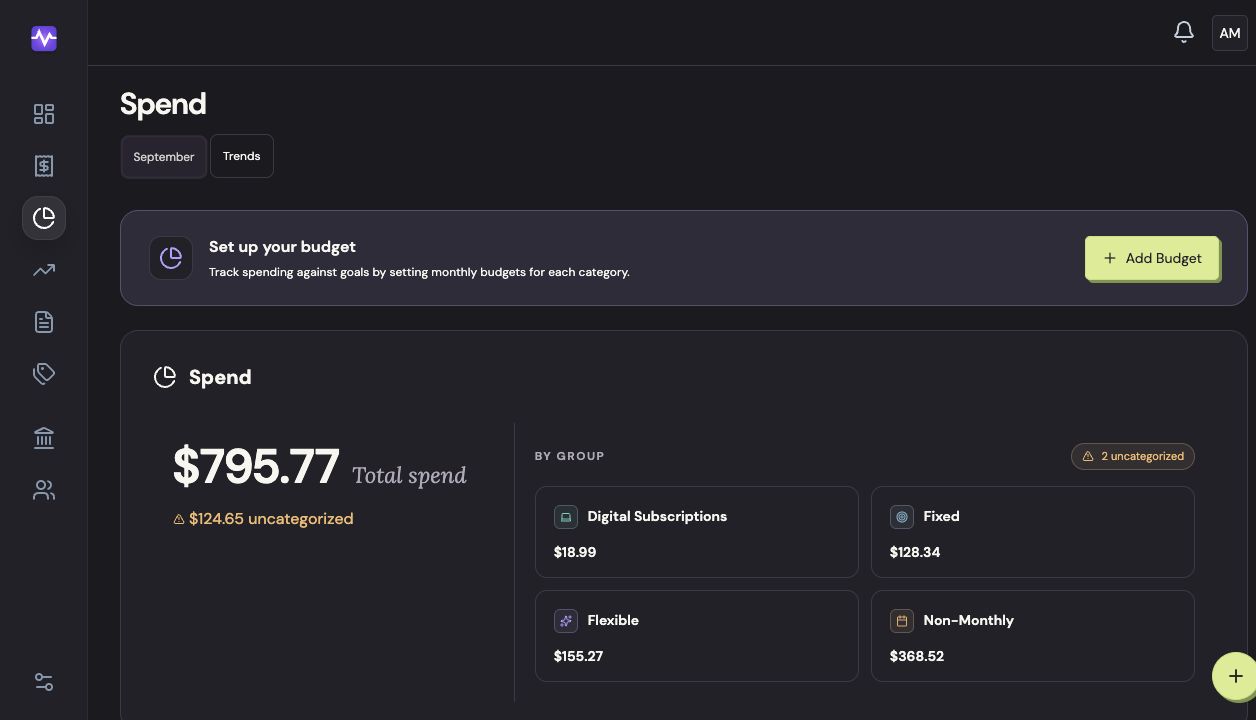Open the AM user avatar menu
This screenshot has height=720, width=1256.
point(1230,33)
